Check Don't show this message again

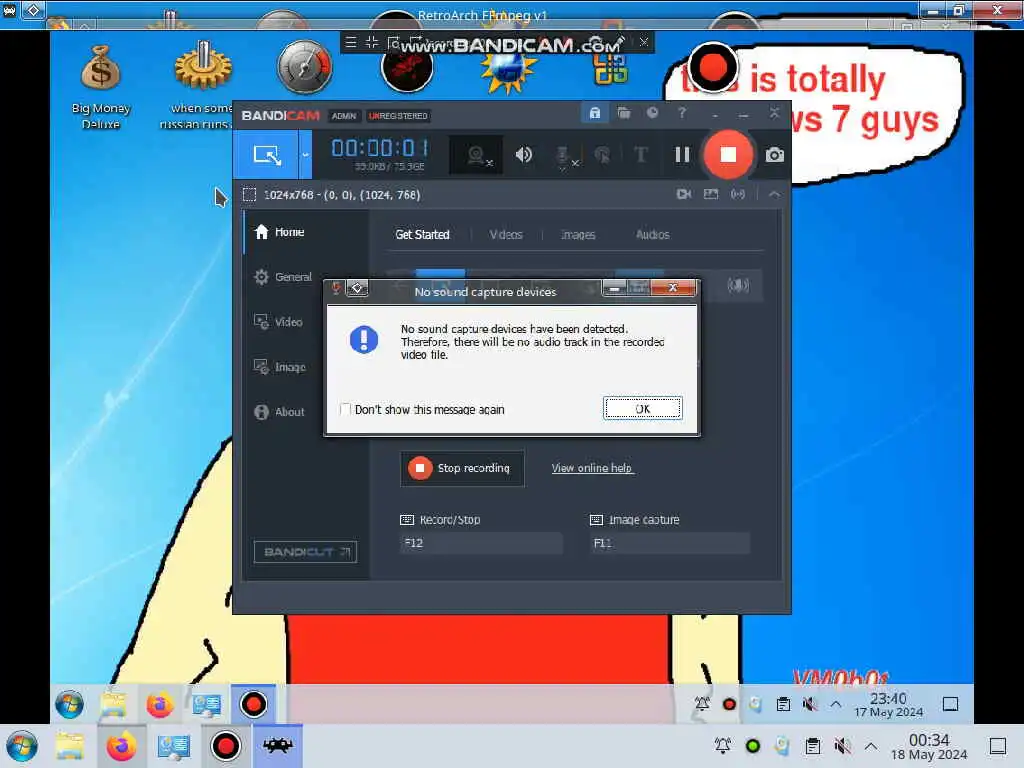345,409
